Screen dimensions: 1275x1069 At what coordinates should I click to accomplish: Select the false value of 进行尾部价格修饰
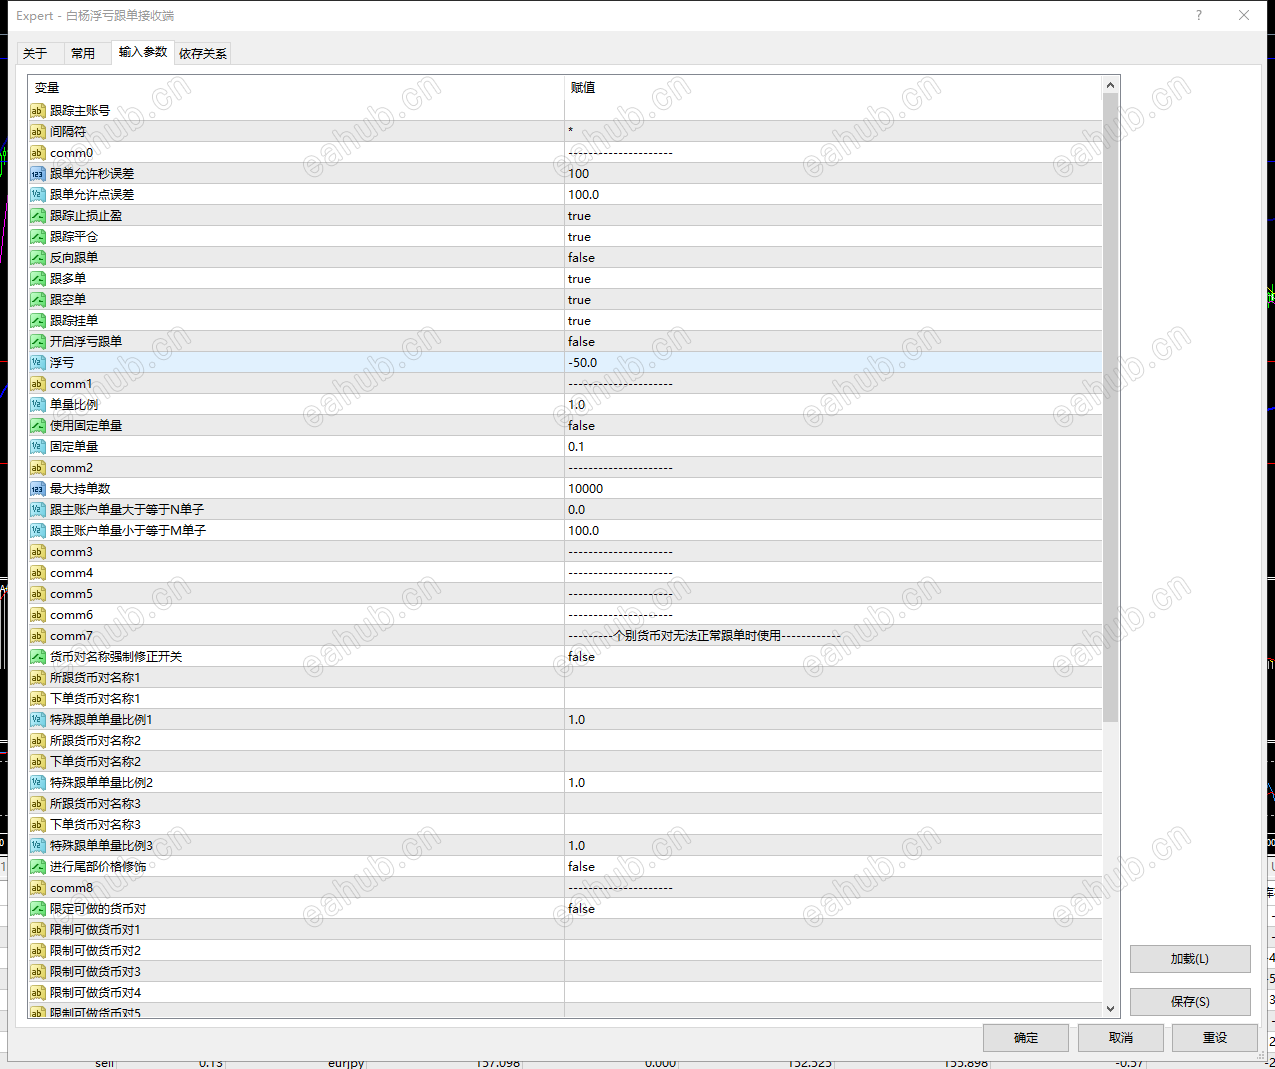[581, 867]
